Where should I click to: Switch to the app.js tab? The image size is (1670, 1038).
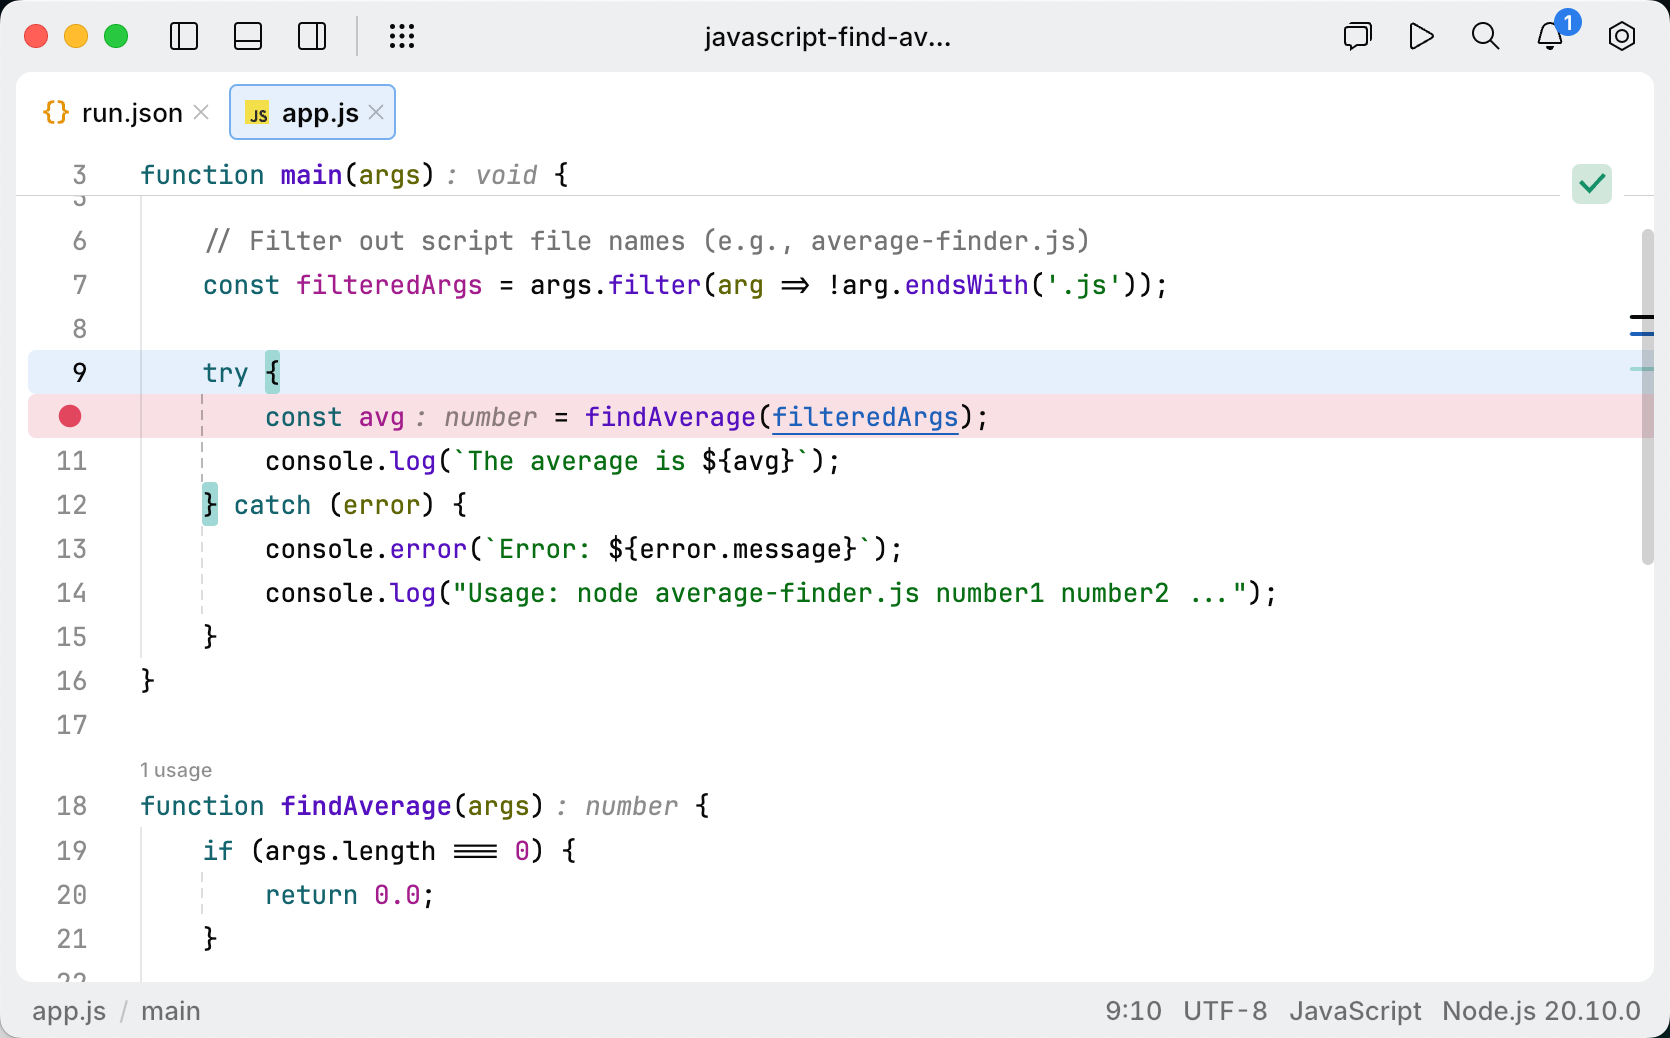(310, 112)
